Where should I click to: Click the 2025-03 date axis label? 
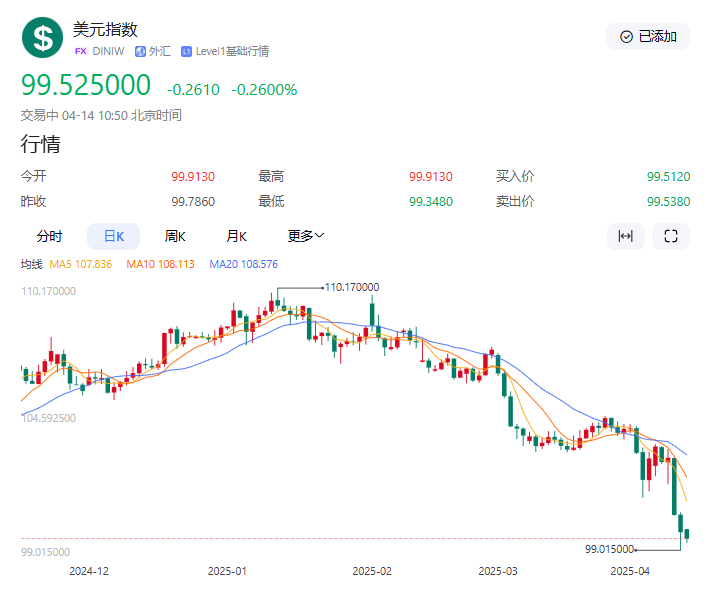[498, 571]
